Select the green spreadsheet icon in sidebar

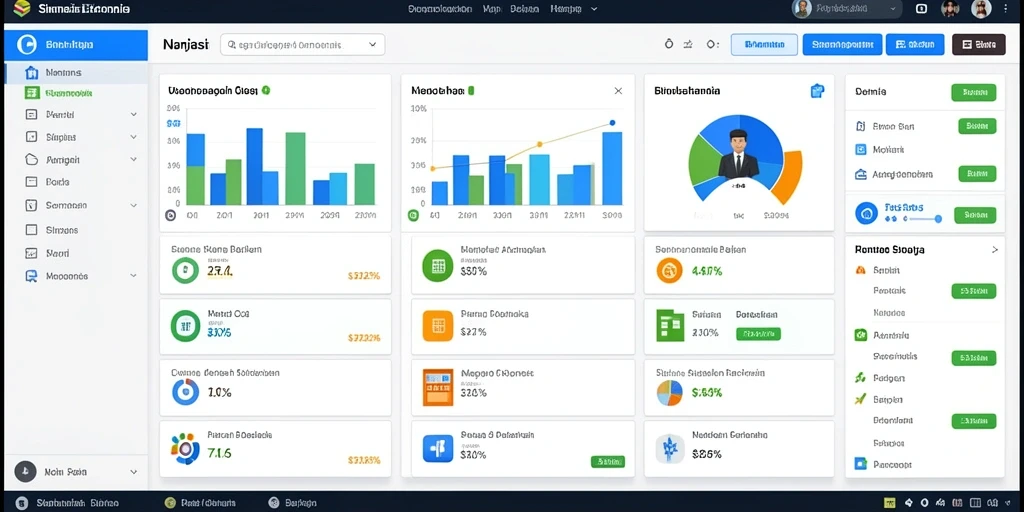[31, 93]
